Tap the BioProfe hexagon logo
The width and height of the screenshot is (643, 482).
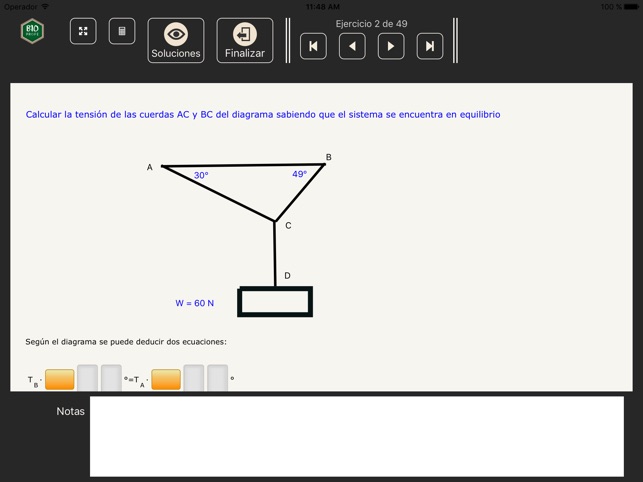pyautogui.click(x=32, y=31)
